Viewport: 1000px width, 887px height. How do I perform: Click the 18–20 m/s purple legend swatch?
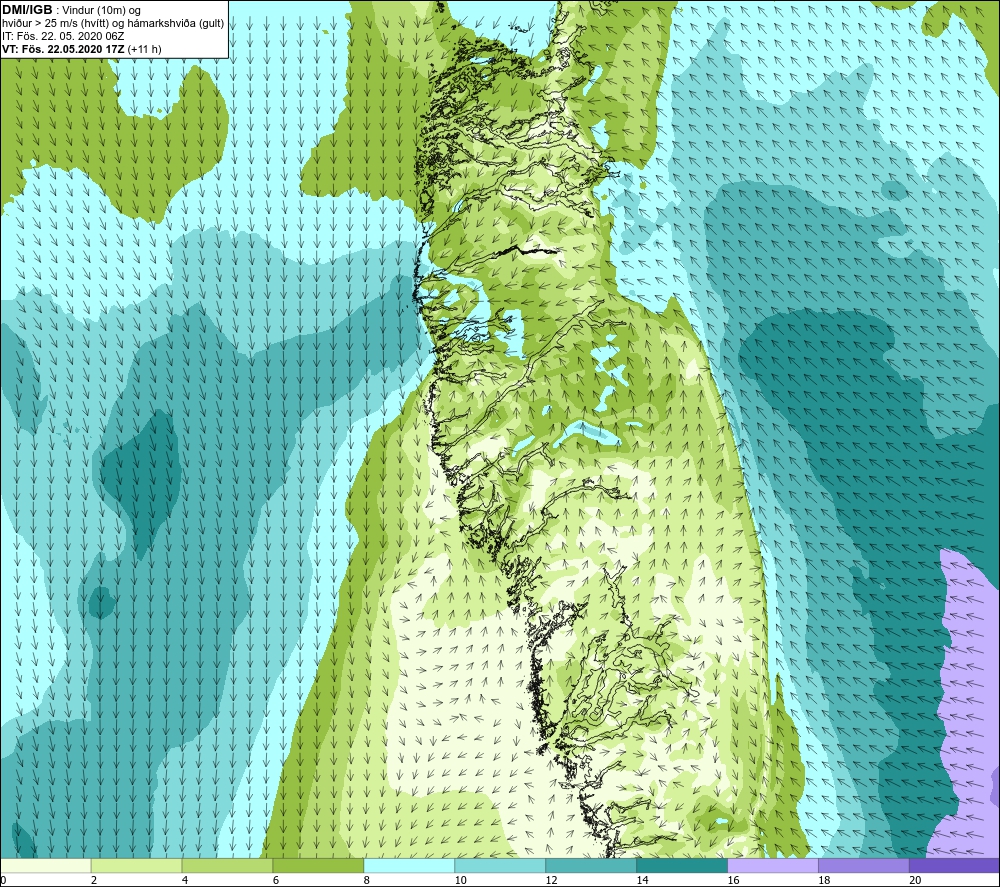(x=864, y=865)
